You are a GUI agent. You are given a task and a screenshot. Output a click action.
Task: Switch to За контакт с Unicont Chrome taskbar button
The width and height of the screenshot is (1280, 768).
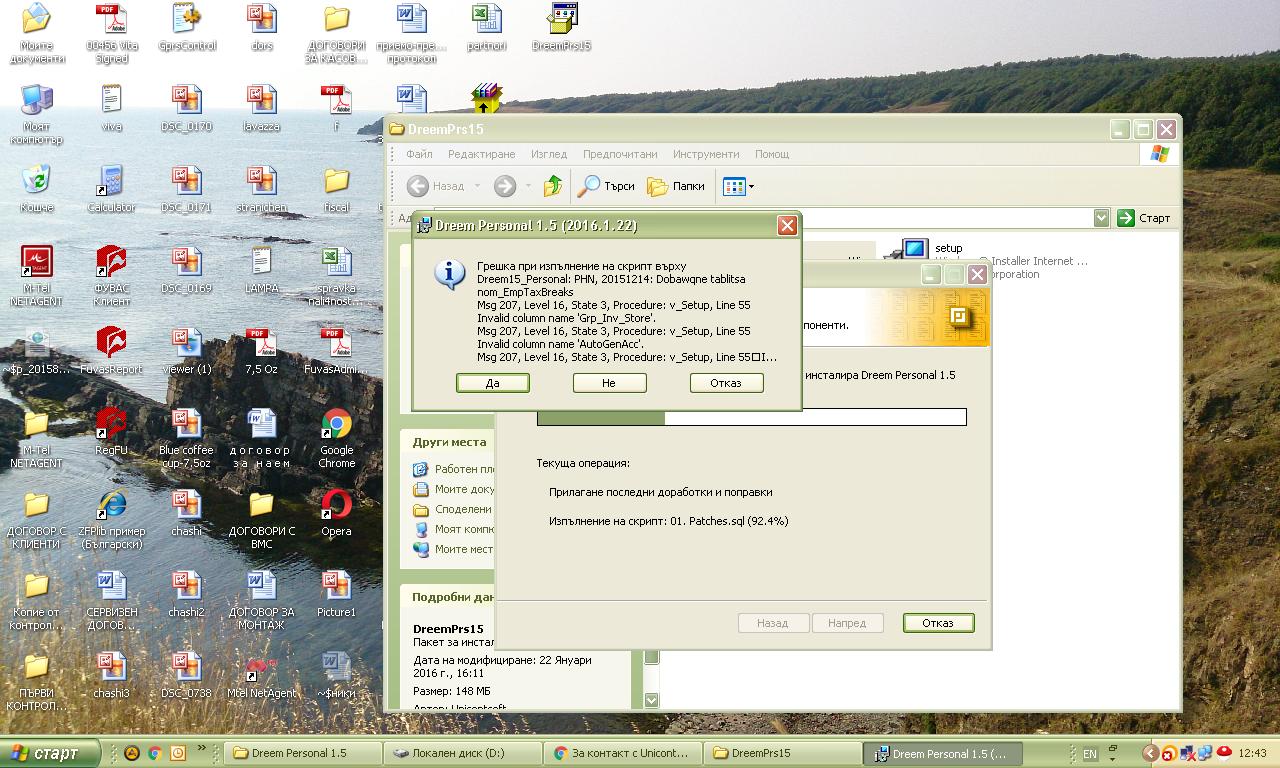tap(624, 753)
